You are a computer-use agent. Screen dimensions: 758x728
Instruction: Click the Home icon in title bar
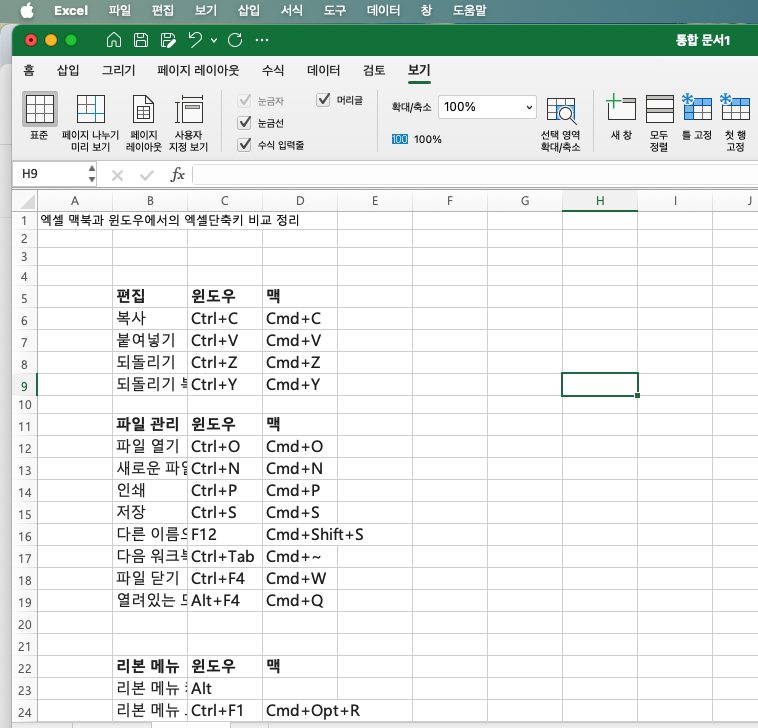[114, 40]
